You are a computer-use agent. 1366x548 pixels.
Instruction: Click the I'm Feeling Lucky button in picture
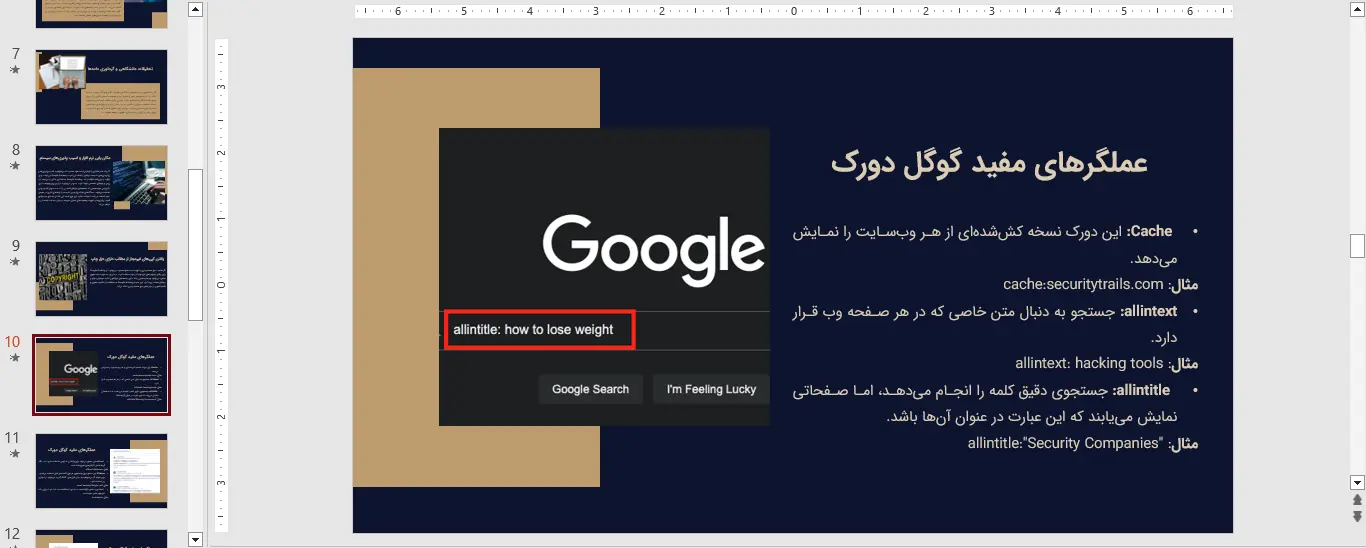pyautogui.click(x=711, y=389)
